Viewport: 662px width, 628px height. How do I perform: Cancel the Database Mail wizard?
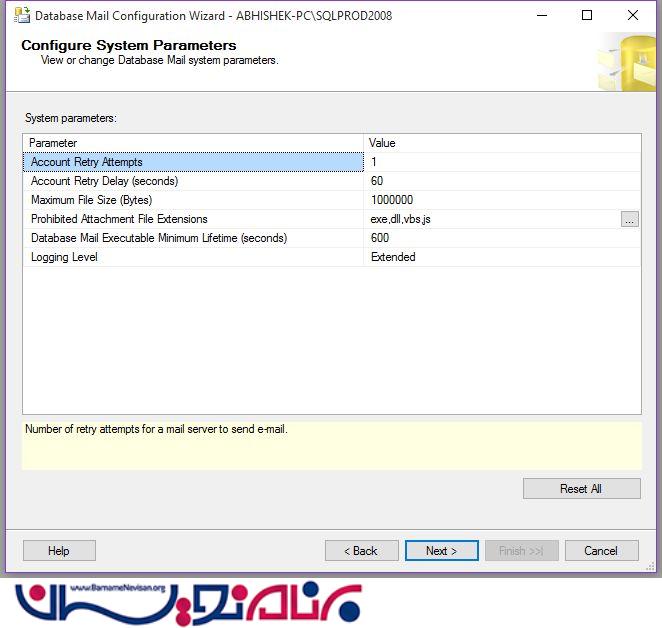(x=601, y=551)
